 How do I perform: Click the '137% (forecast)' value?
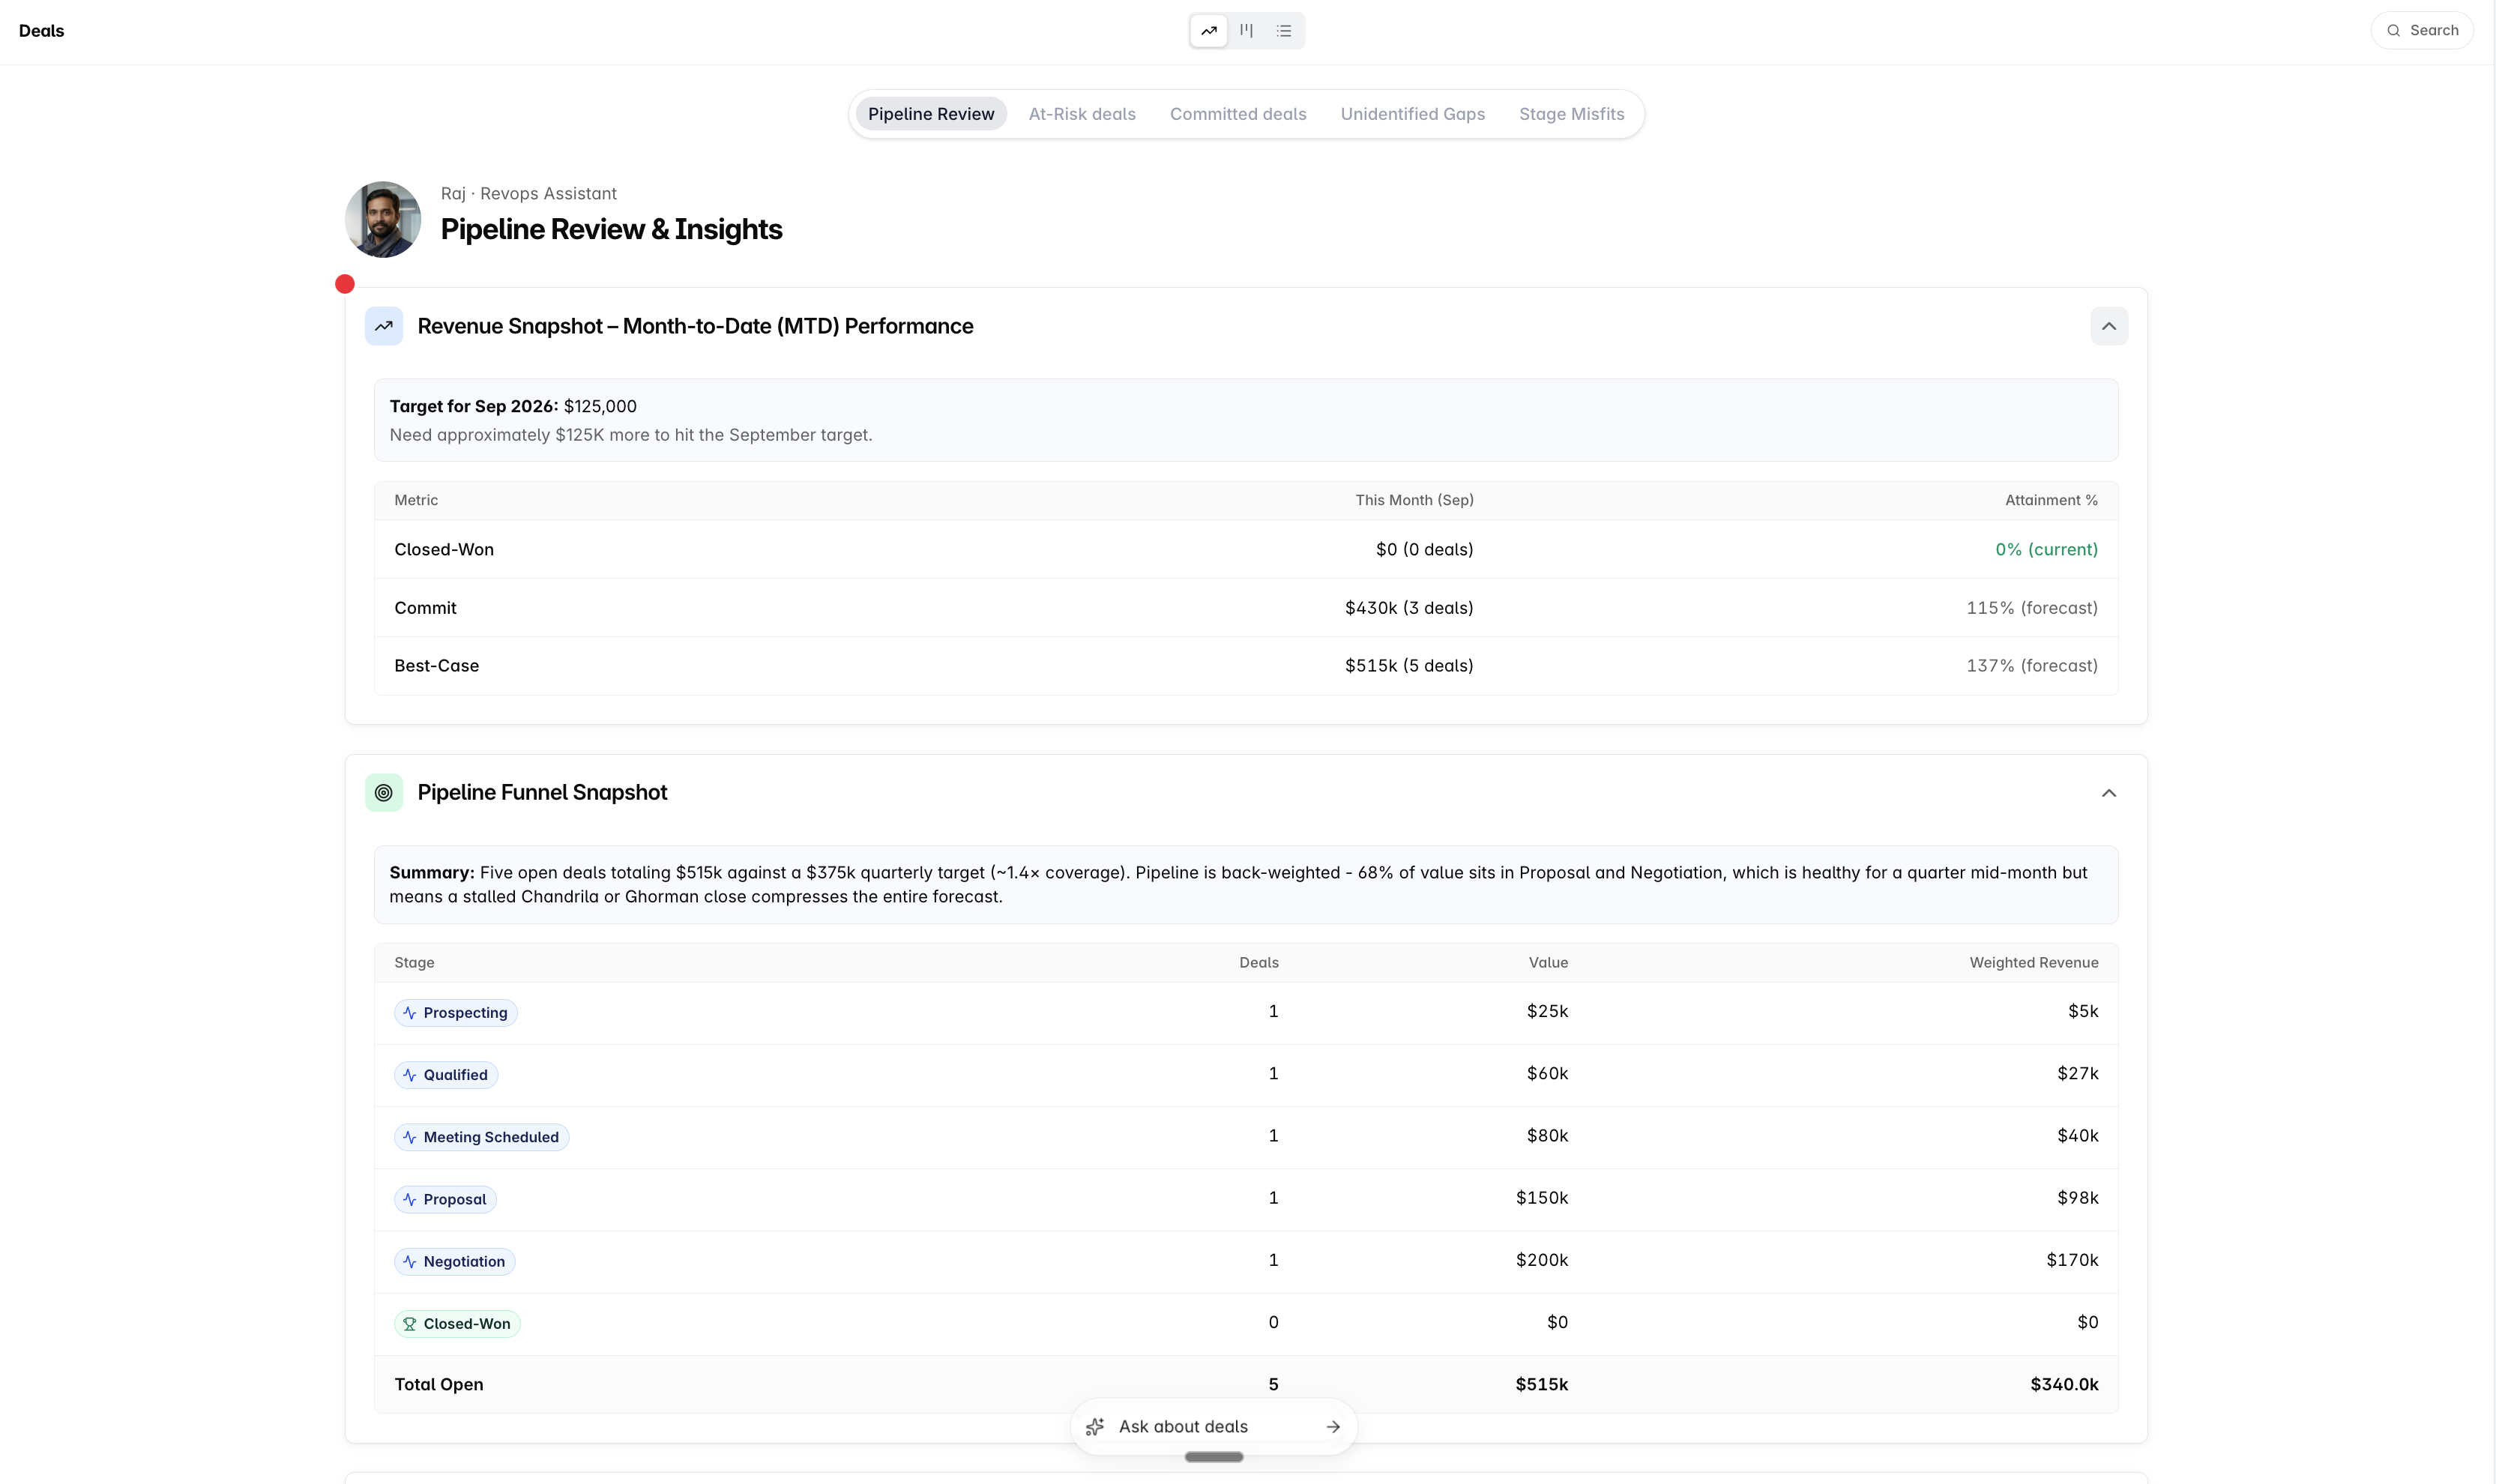[2032, 666]
